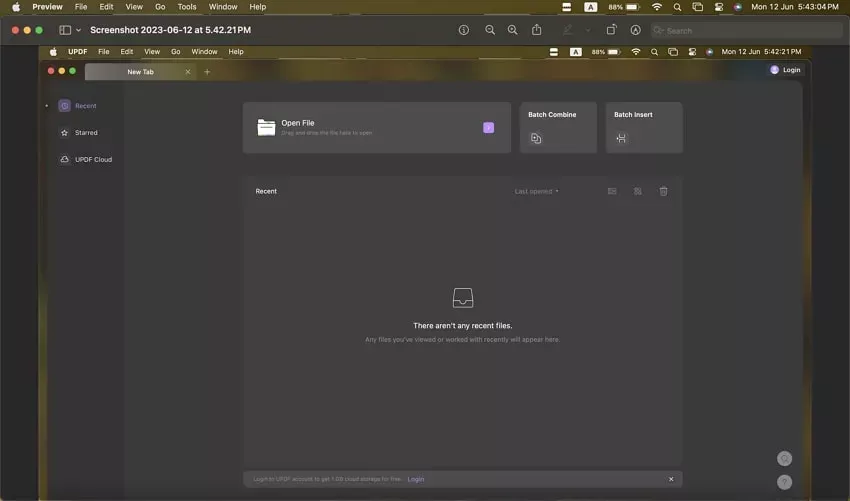Image resolution: width=850 pixels, height=501 pixels.
Task: Open Siri in top menu bar
Action: [x=738, y=7]
